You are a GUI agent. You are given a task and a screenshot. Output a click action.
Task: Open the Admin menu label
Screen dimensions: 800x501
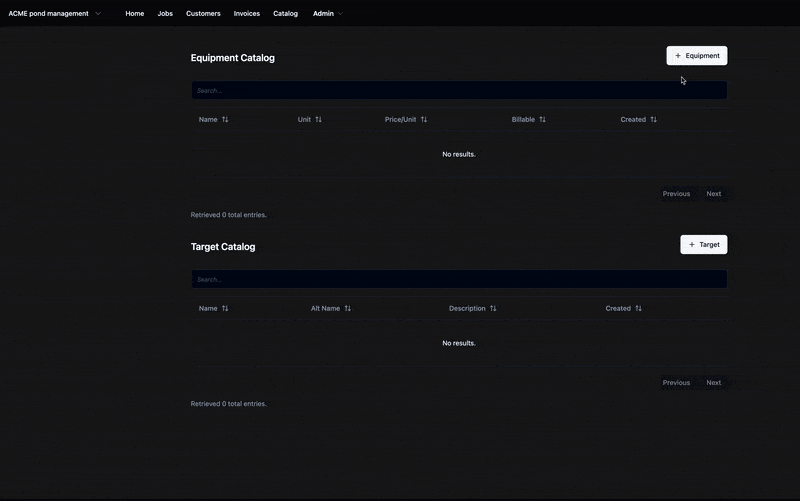[323, 14]
